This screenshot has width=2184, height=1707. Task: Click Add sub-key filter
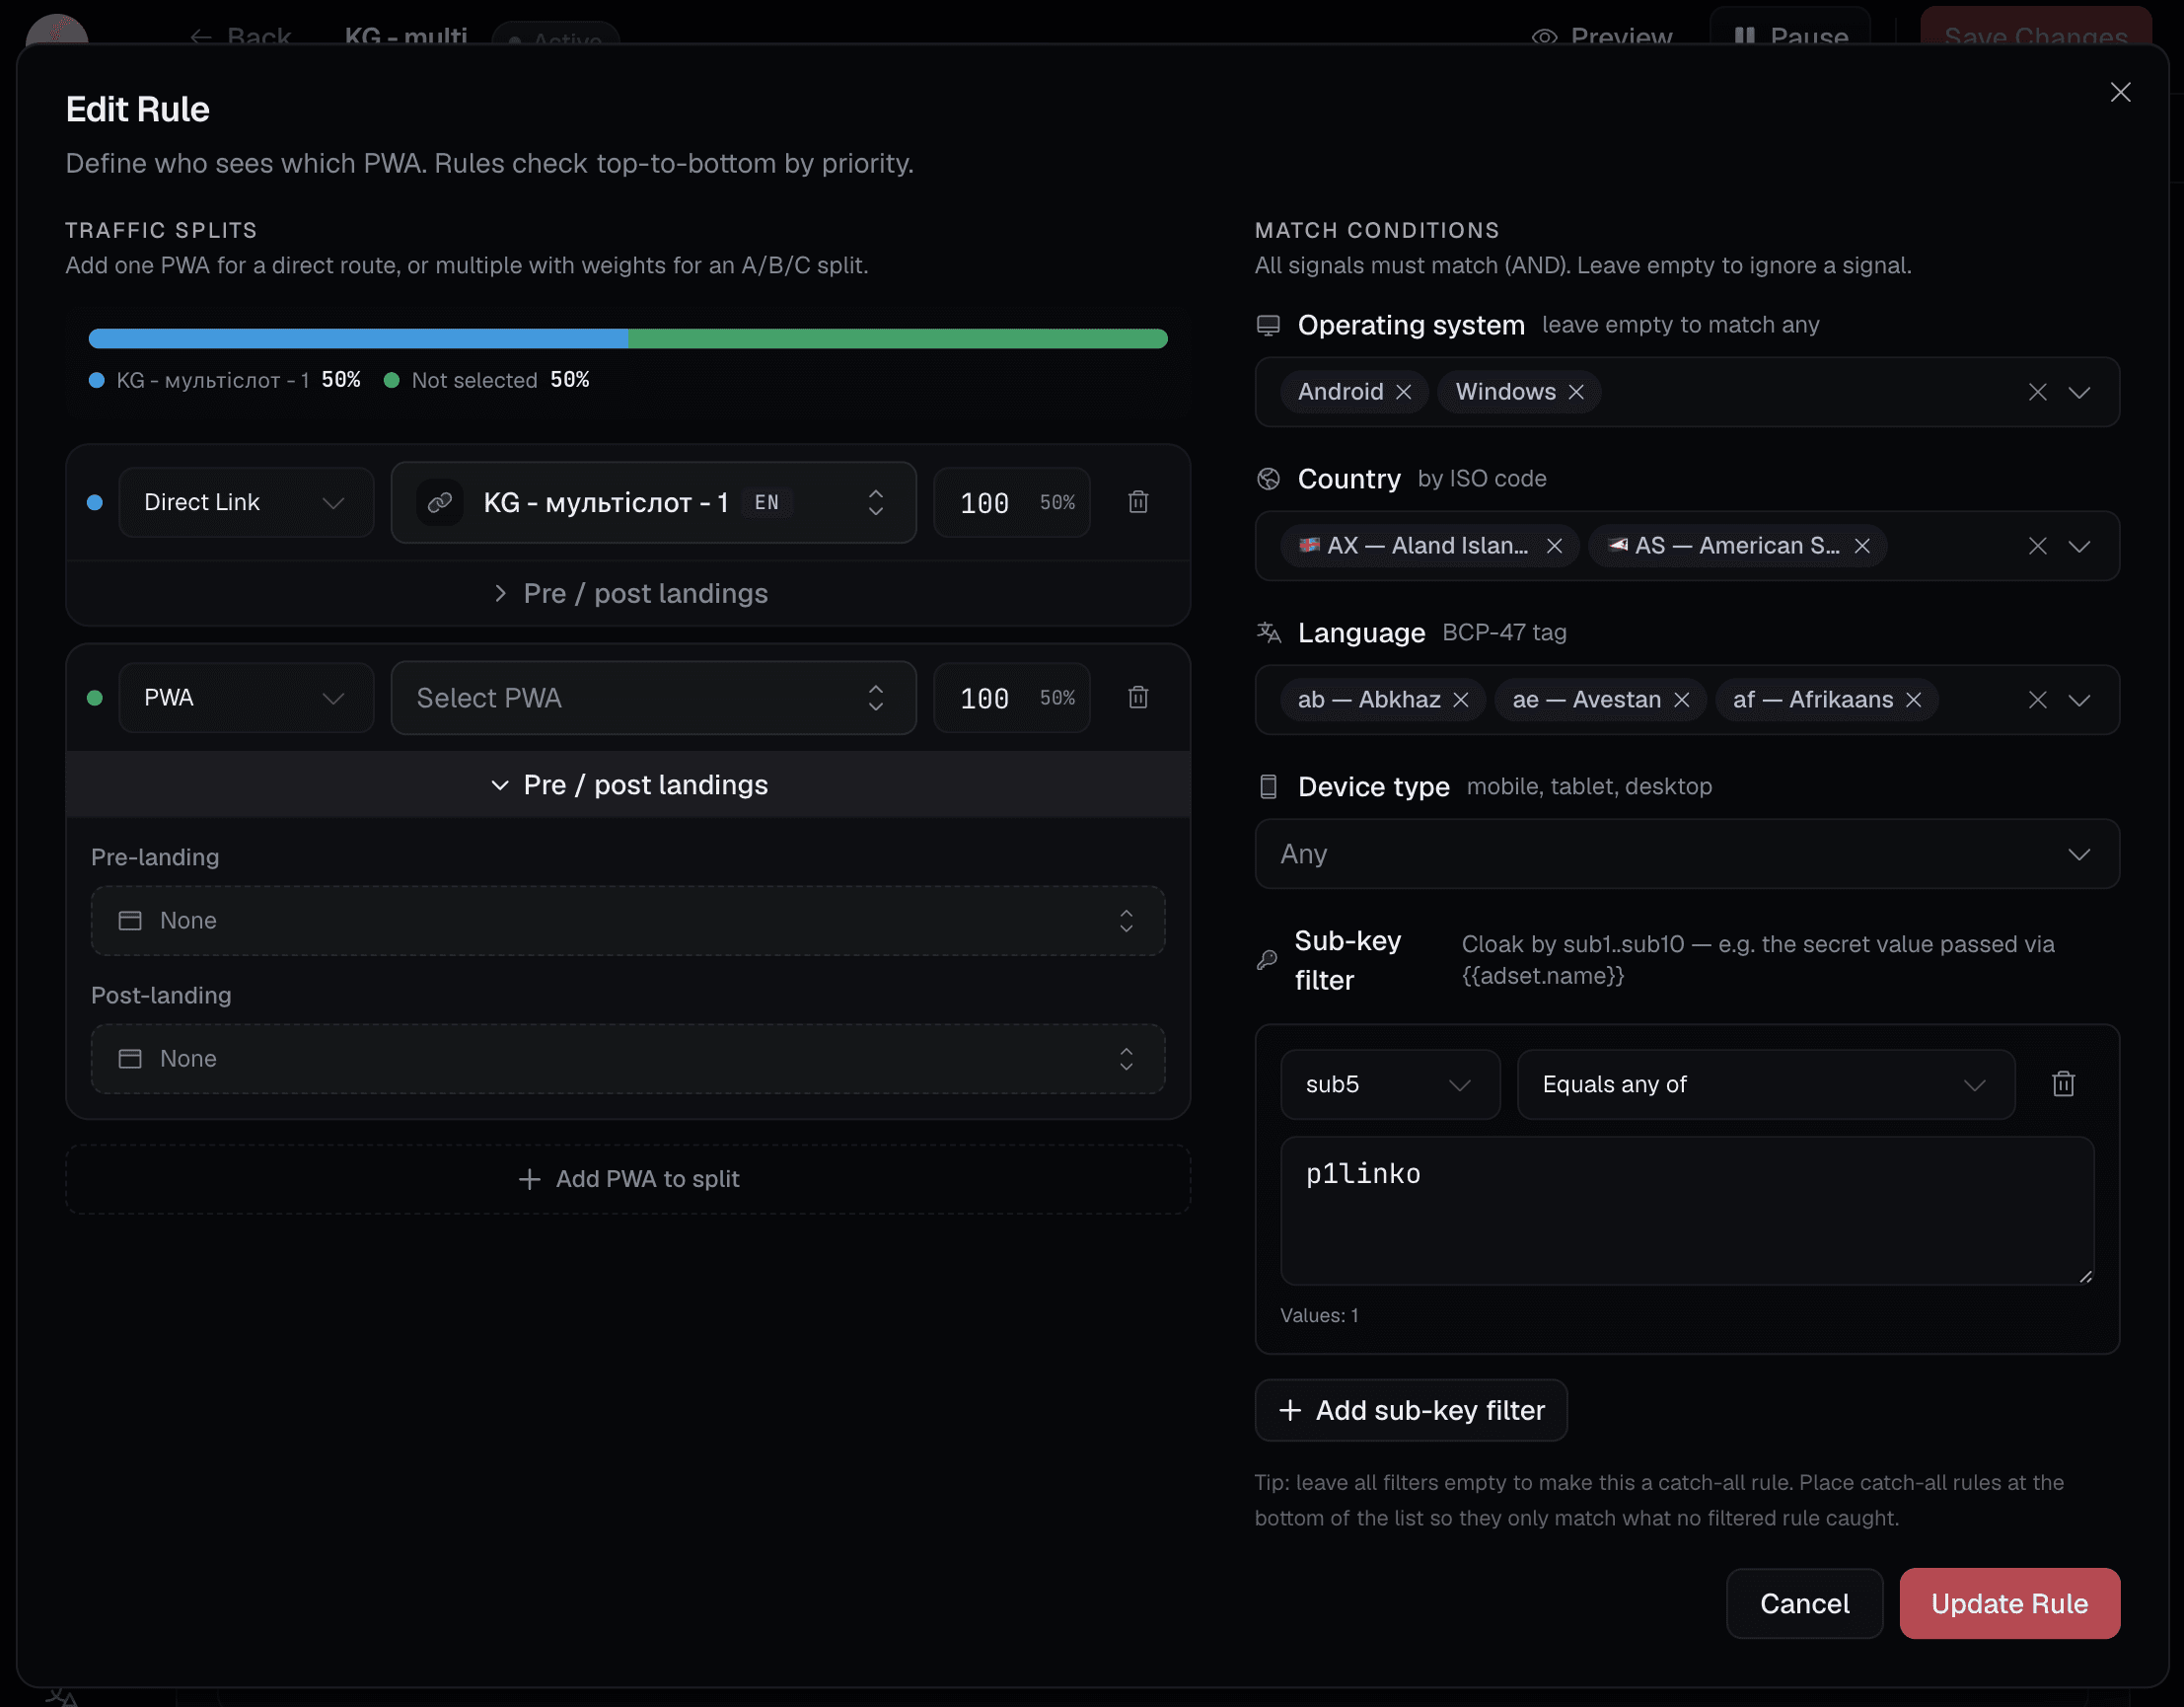1411,1410
